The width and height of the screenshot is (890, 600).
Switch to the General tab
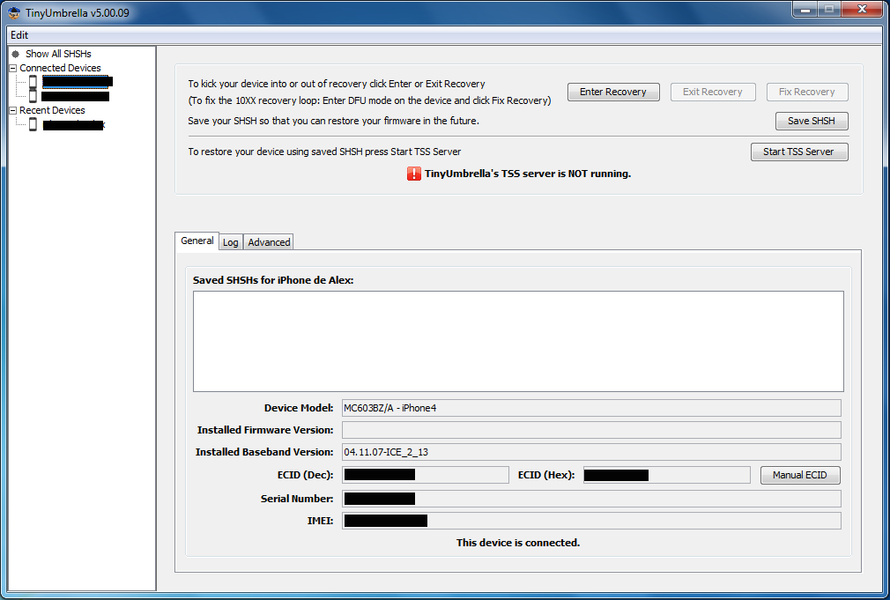pyautogui.click(x=197, y=241)
